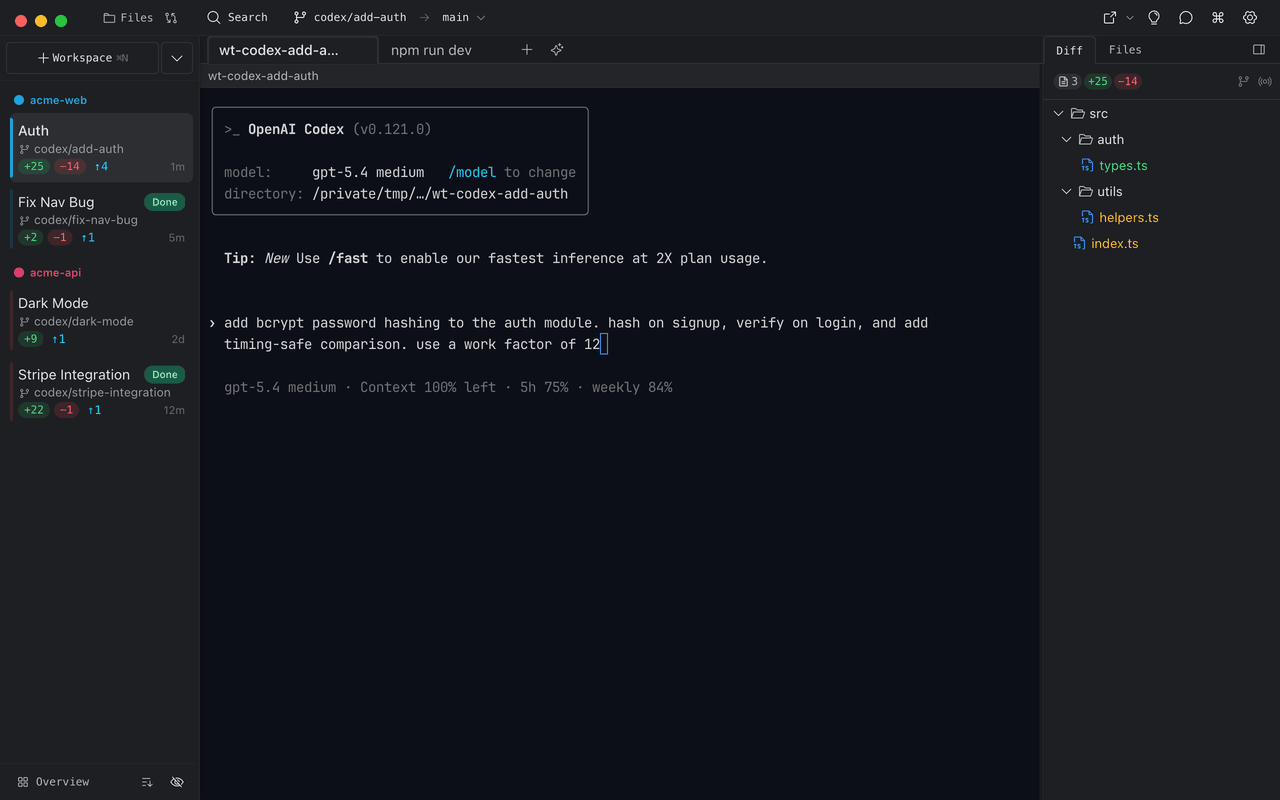1280x800 pixels.
Task: Switch to the Files tab in right panel
Action: coord(1125,50)
